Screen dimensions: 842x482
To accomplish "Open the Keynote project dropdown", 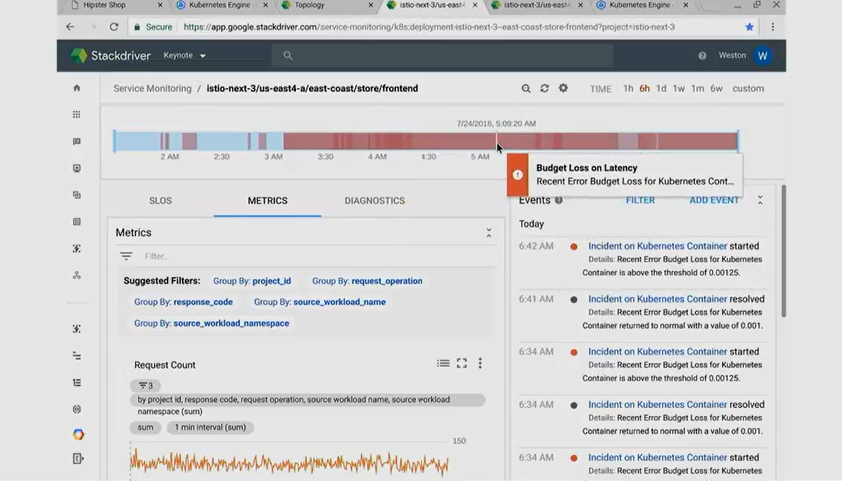I will [x=185, y=56].
